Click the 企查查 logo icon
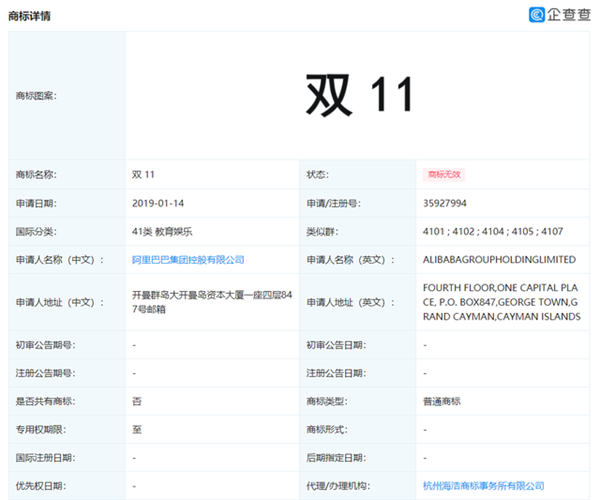 (537, 15)
